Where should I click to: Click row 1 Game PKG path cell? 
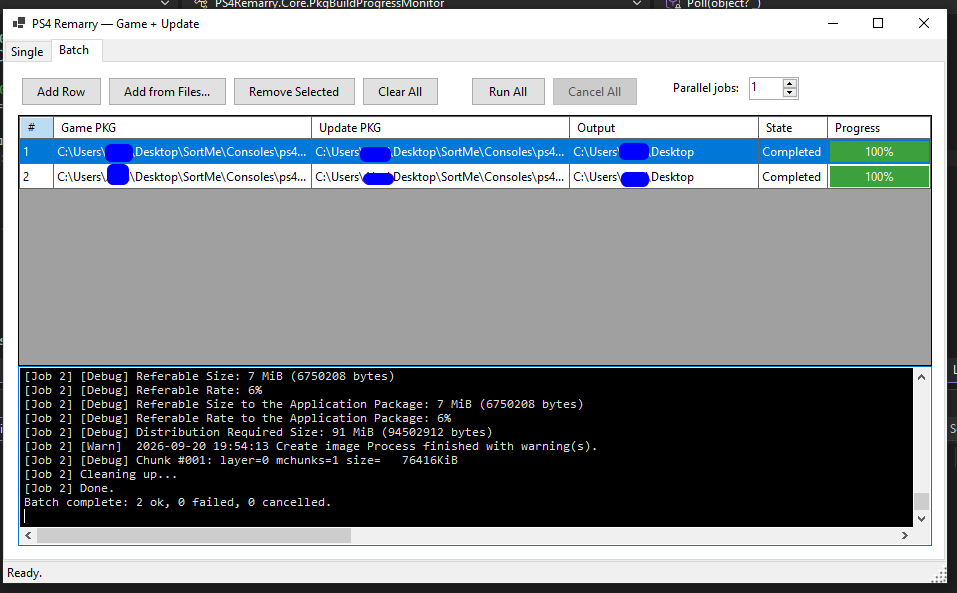pyautogui.click(x=182, y=152)
